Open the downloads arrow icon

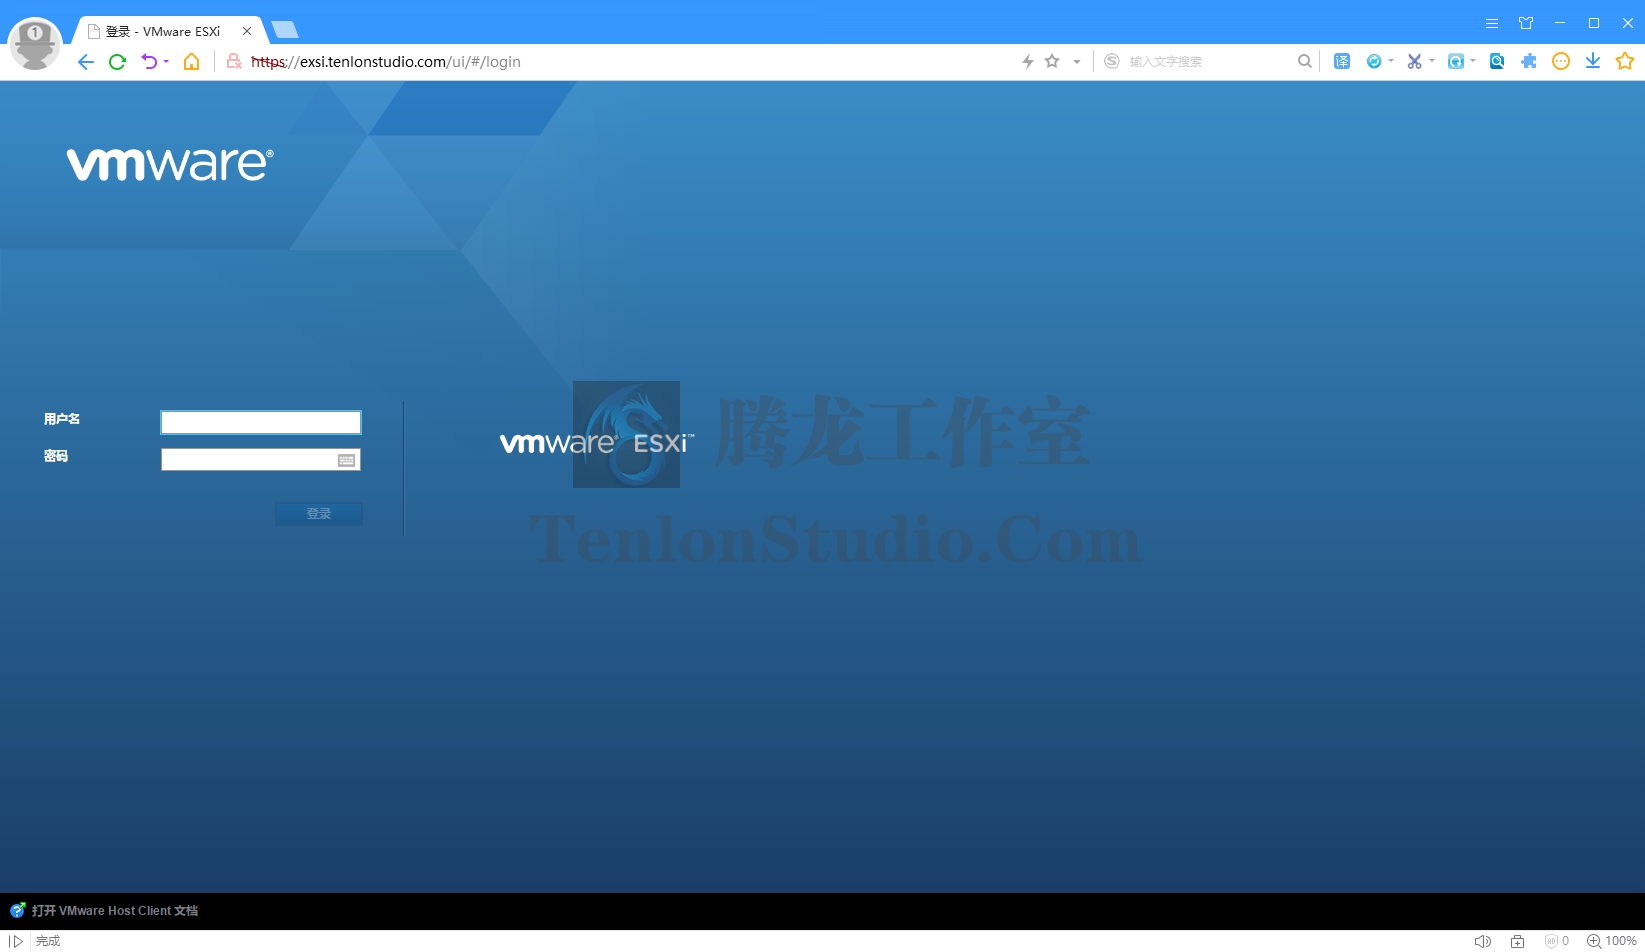click(1593, 62)
